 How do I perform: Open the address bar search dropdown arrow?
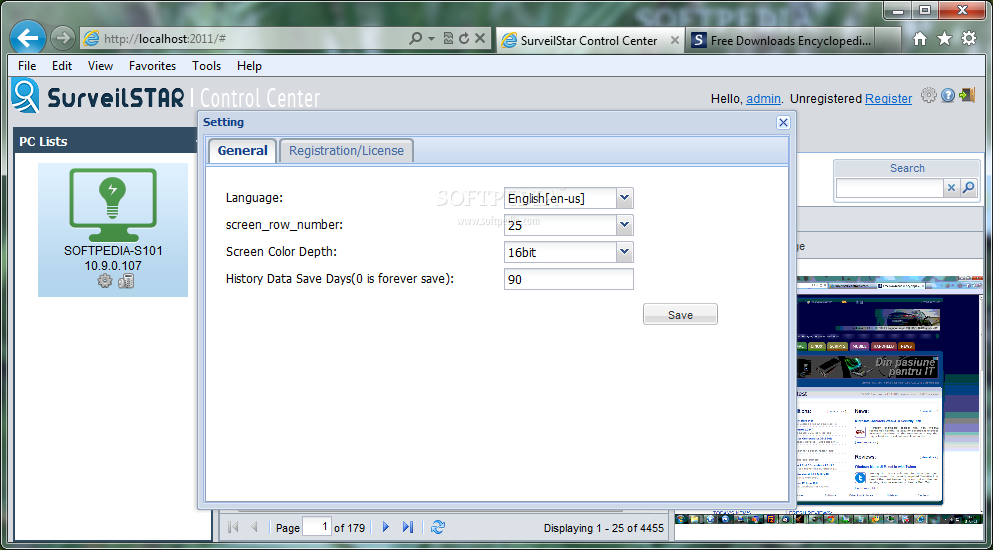tap(431, 39)
